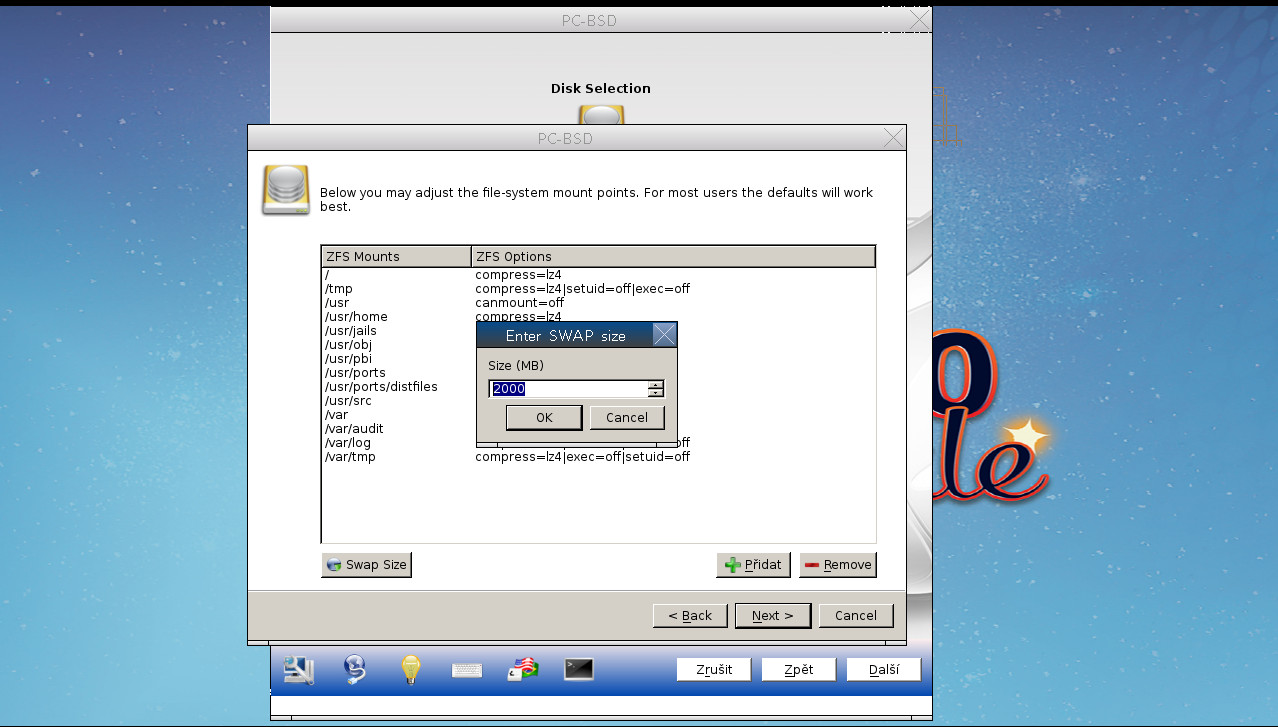Change installer language via the flags icon

[522, 669]
